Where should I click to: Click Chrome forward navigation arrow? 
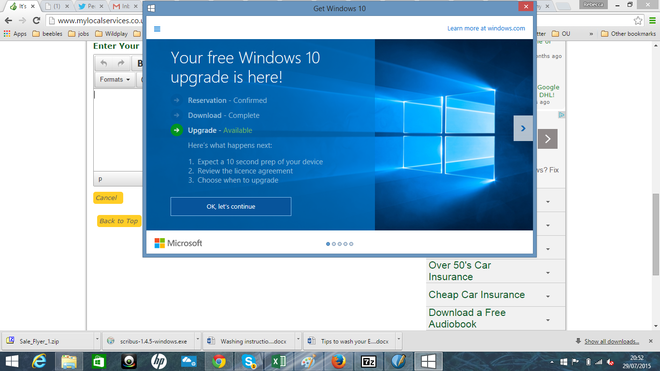coord(22,20)
